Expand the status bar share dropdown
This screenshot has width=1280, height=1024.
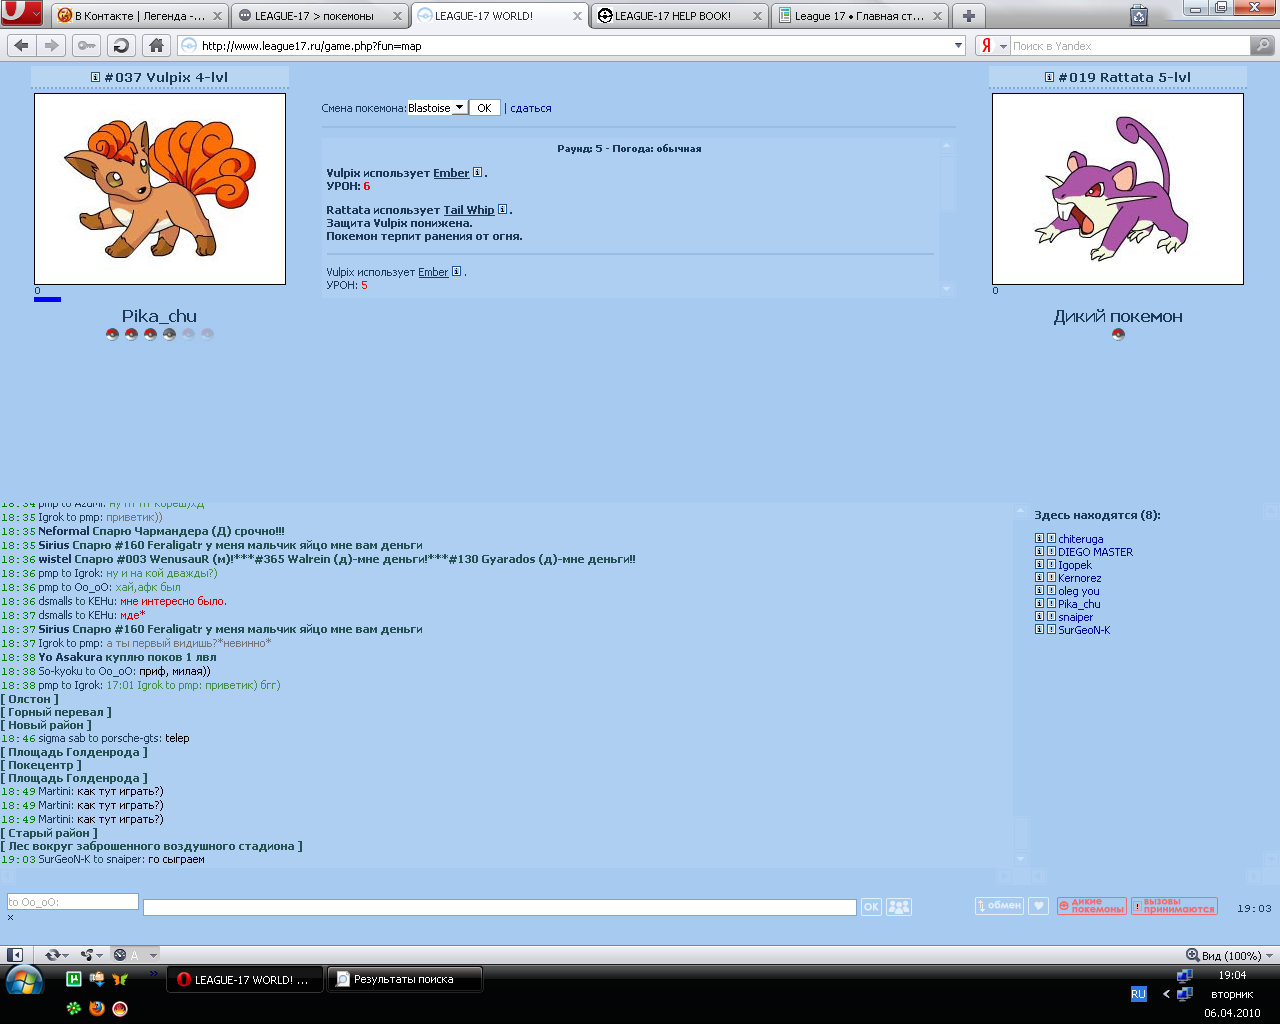click(x=101, y=955)
